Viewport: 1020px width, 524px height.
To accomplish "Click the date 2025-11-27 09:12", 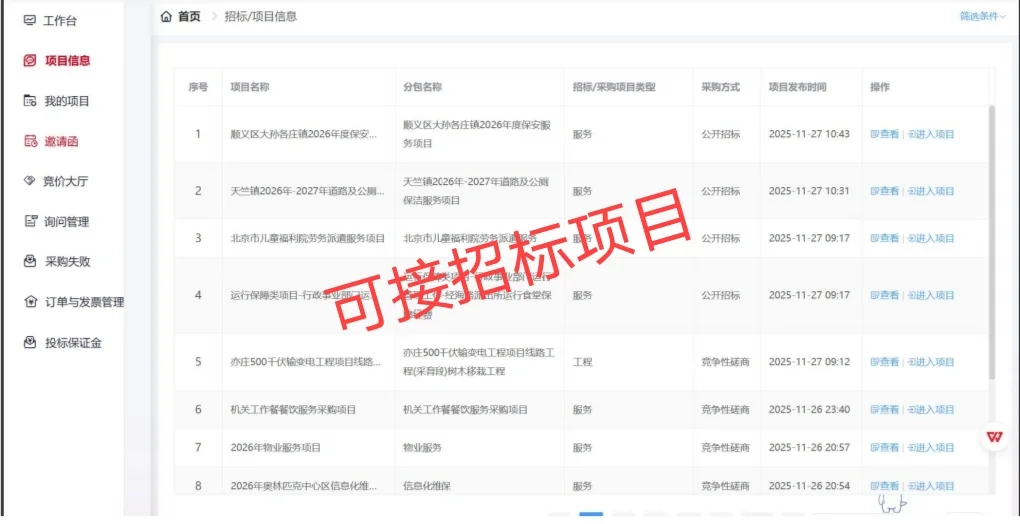I will (x=809, y=362).
